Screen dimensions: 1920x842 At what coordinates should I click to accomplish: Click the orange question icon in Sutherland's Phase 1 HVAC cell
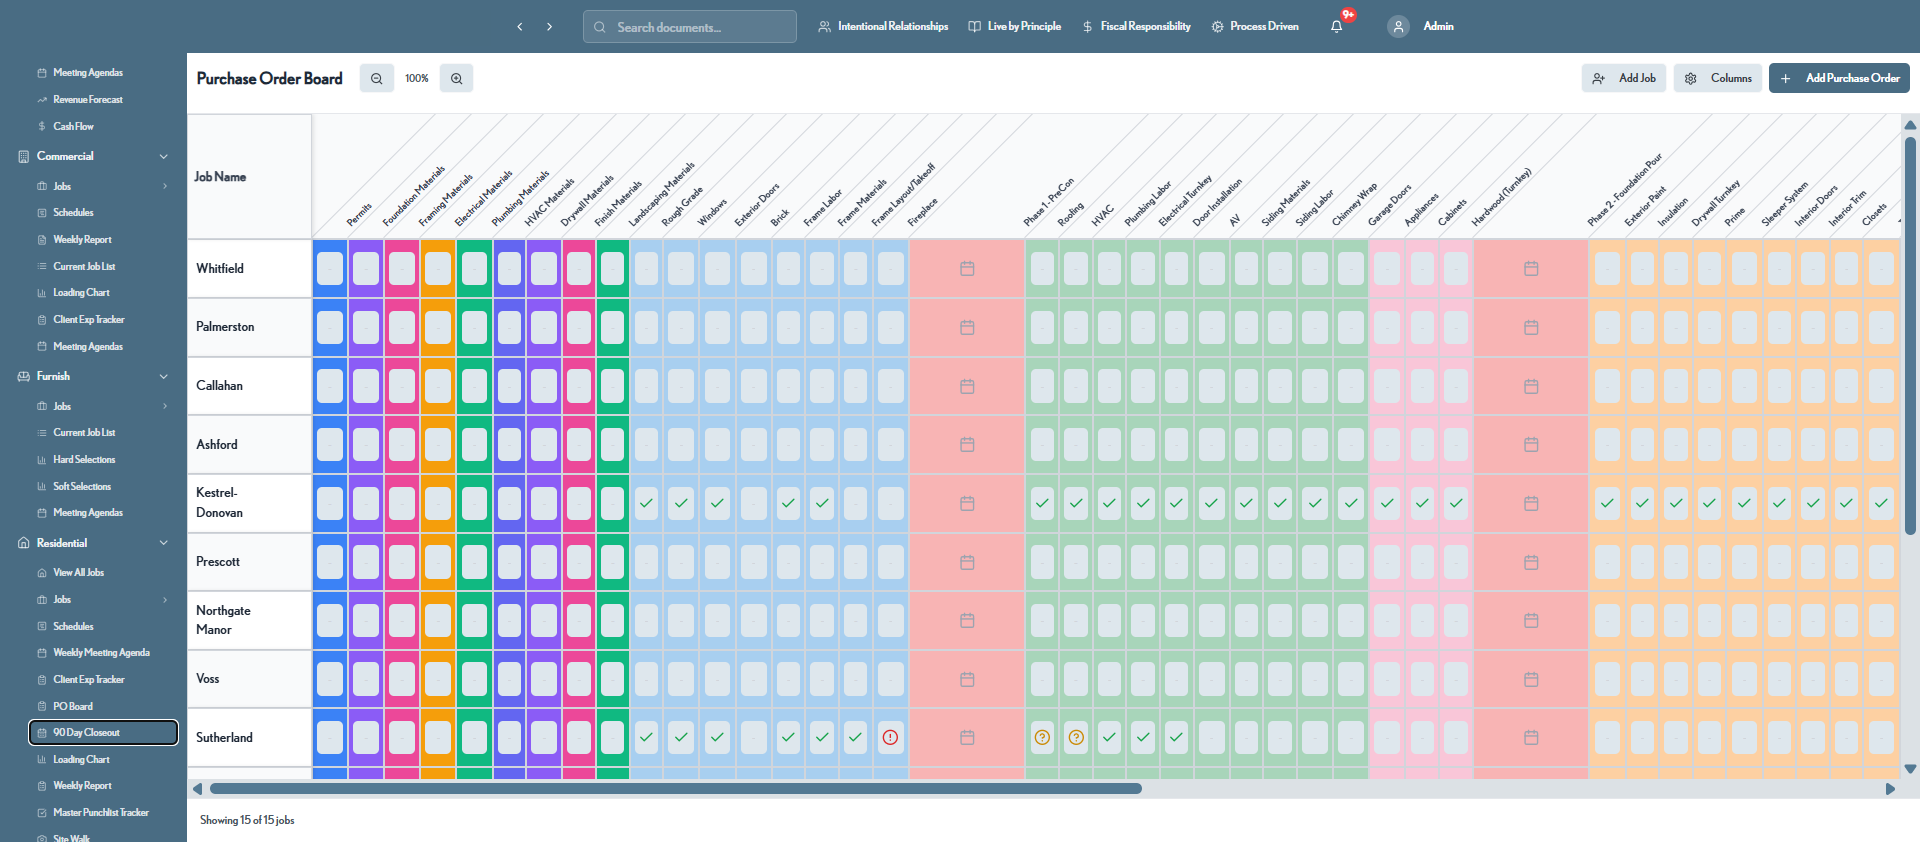[1076, 737]
